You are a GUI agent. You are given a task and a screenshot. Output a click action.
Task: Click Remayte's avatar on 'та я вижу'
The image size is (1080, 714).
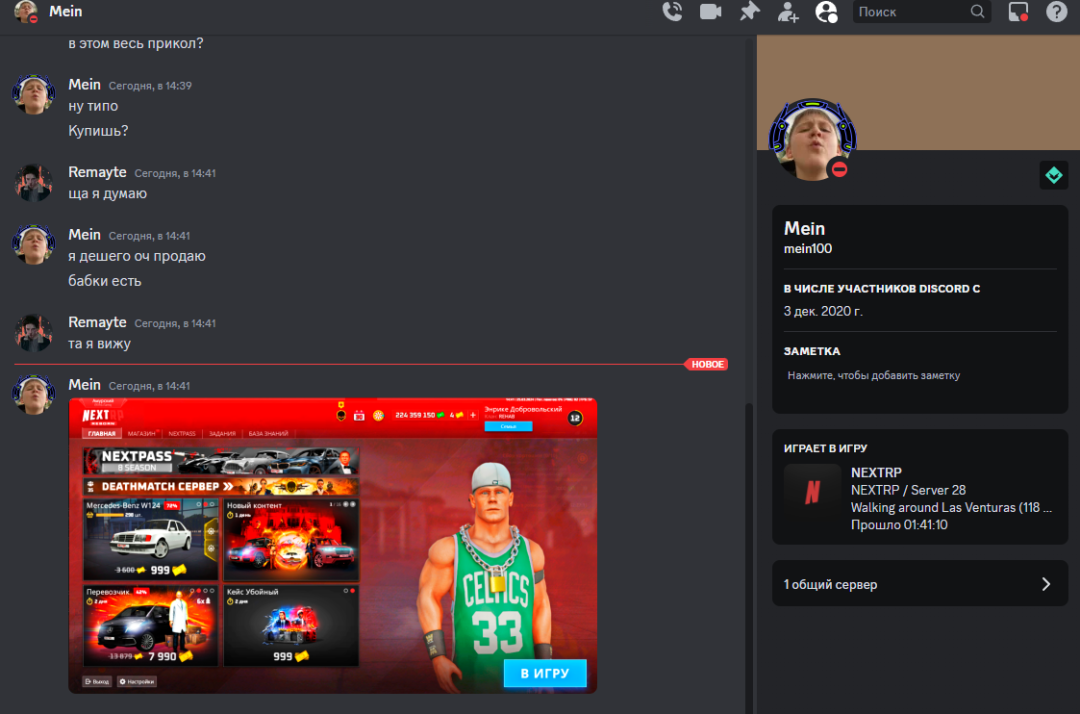click(33, 333)
